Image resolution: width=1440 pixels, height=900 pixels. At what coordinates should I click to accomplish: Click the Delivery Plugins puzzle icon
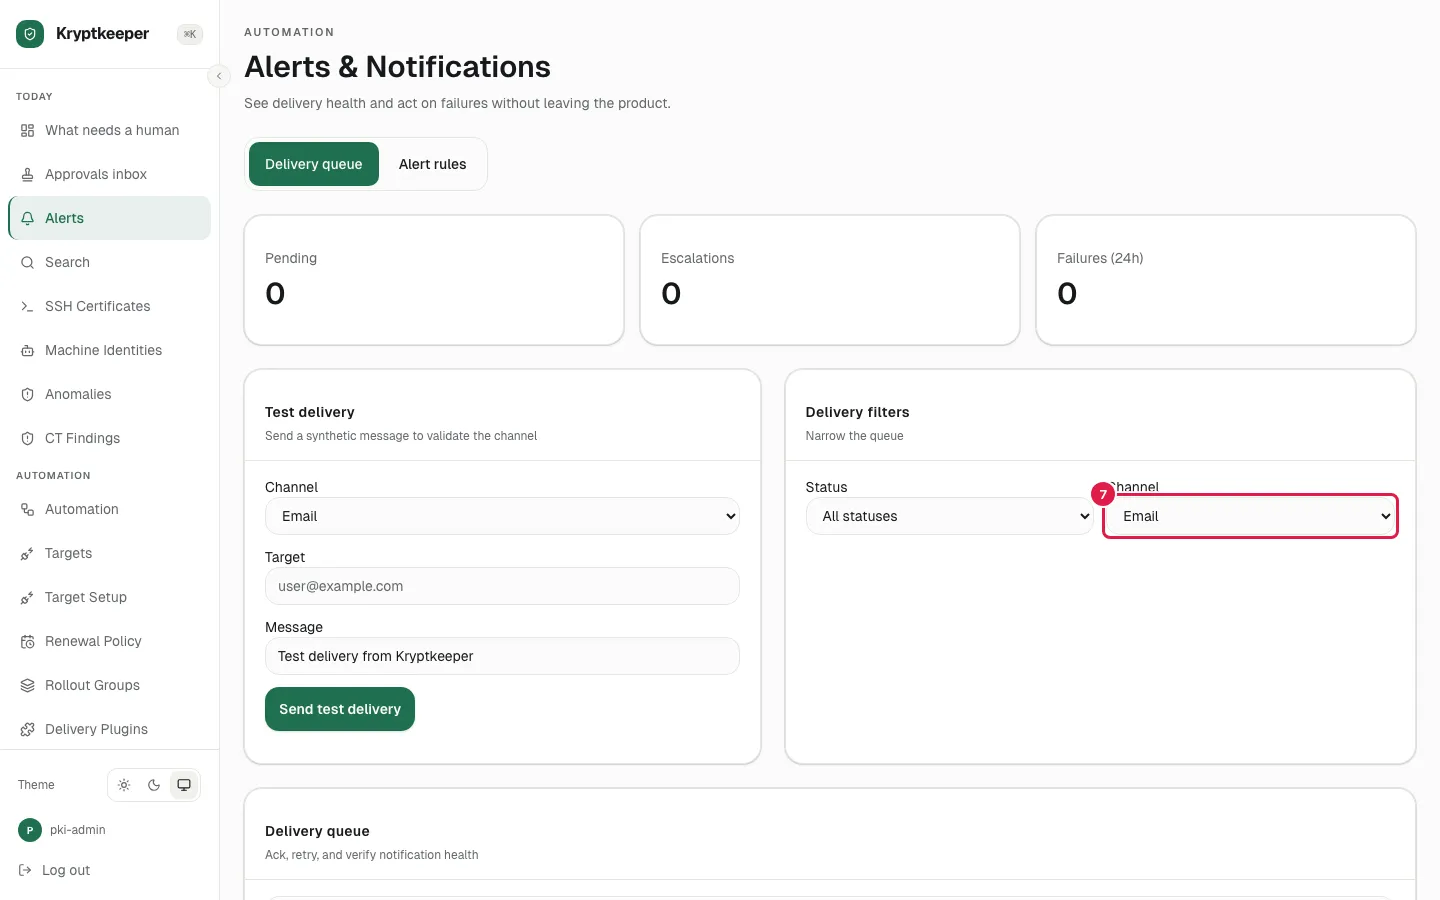[x=28, y=729]
